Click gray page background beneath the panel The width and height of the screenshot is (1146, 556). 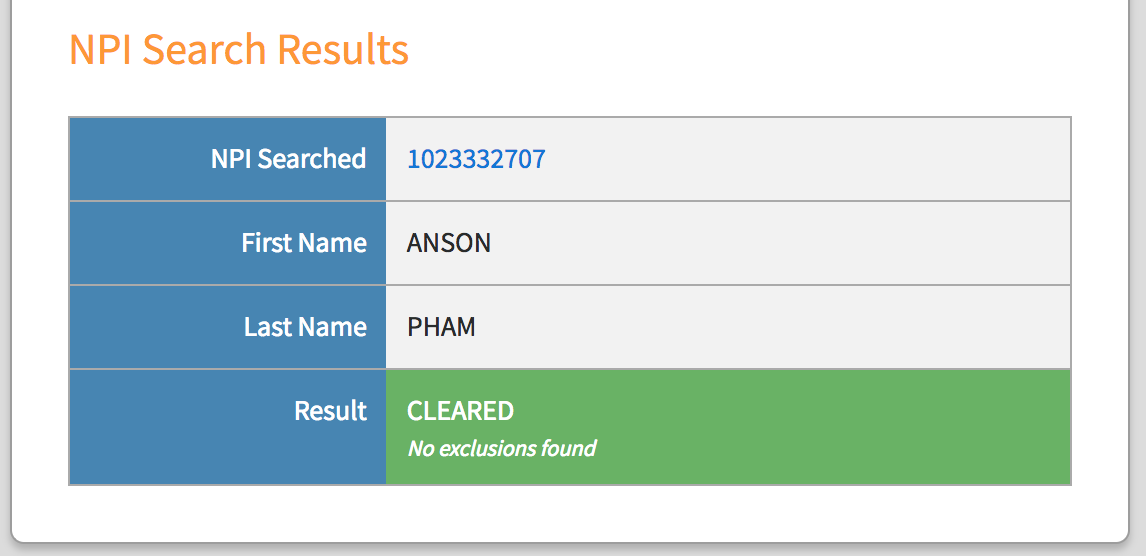(570, 551)
